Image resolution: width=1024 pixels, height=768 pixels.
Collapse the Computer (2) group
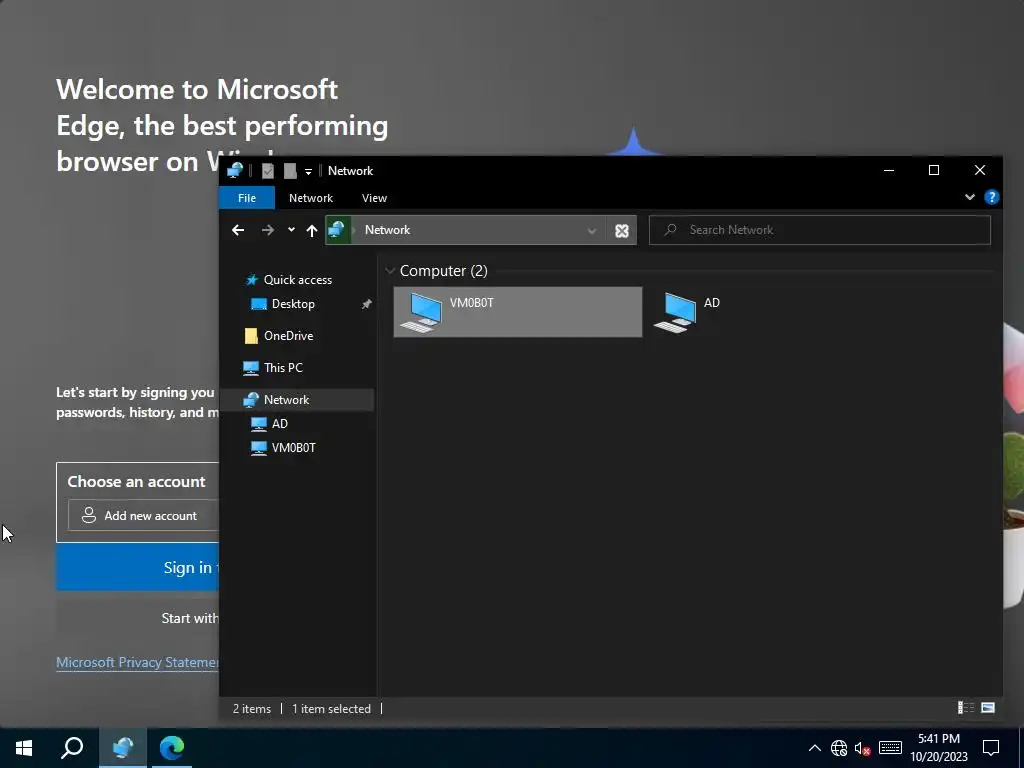click(390, 270)
